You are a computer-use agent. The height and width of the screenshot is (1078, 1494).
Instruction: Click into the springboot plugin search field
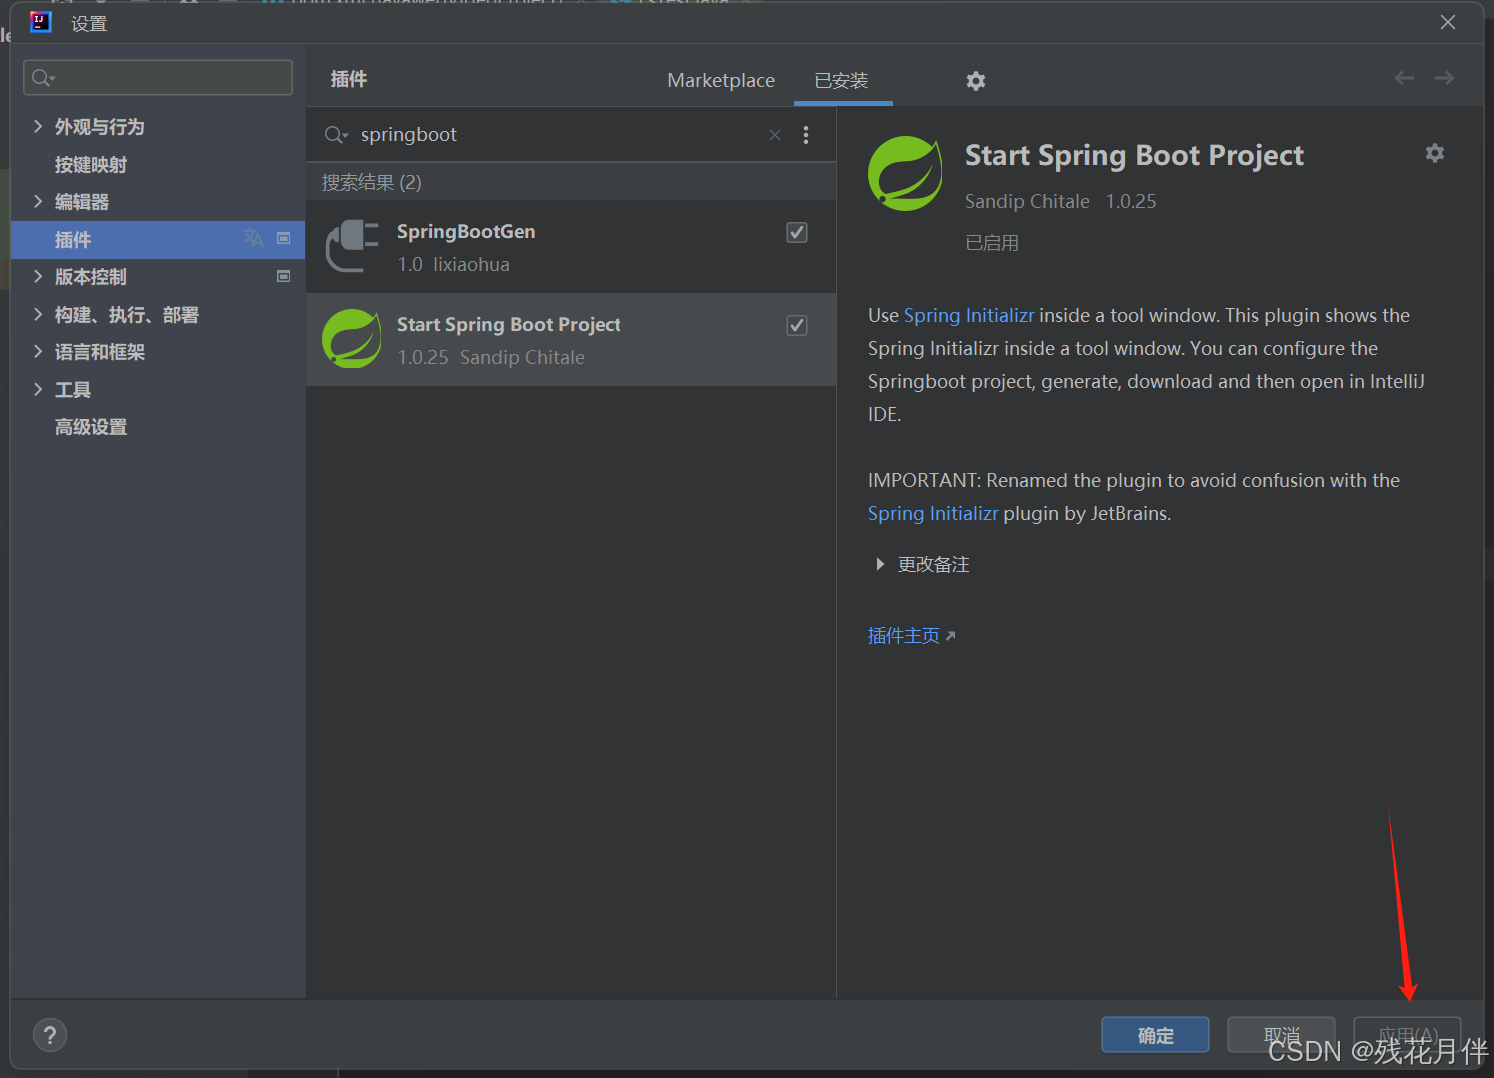pyautogui.click(x=560, y=135)
